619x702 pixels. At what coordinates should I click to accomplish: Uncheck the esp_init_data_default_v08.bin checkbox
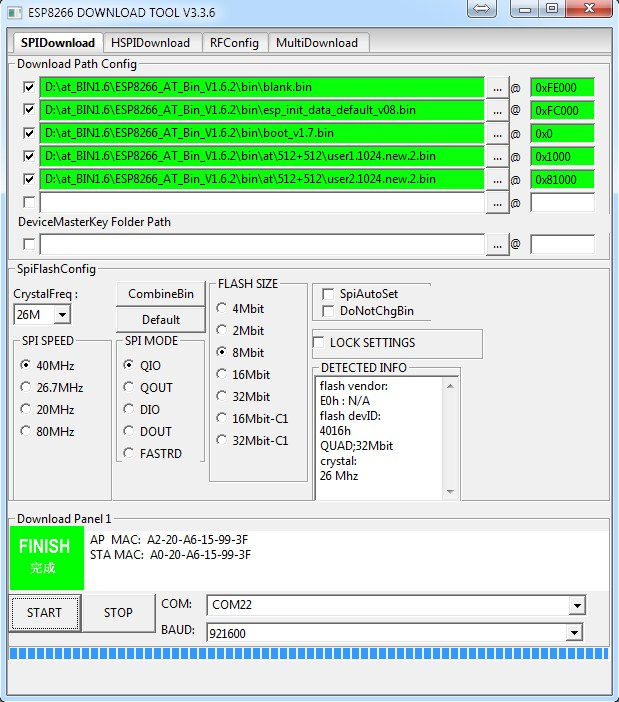[29, 110]
